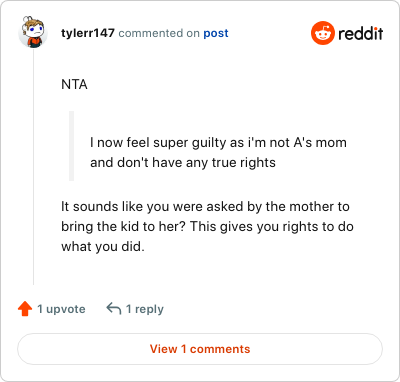This screenshot has width=400, height=382.
Task: Upvote with the orange arrow icon
Action: (25, 309)
